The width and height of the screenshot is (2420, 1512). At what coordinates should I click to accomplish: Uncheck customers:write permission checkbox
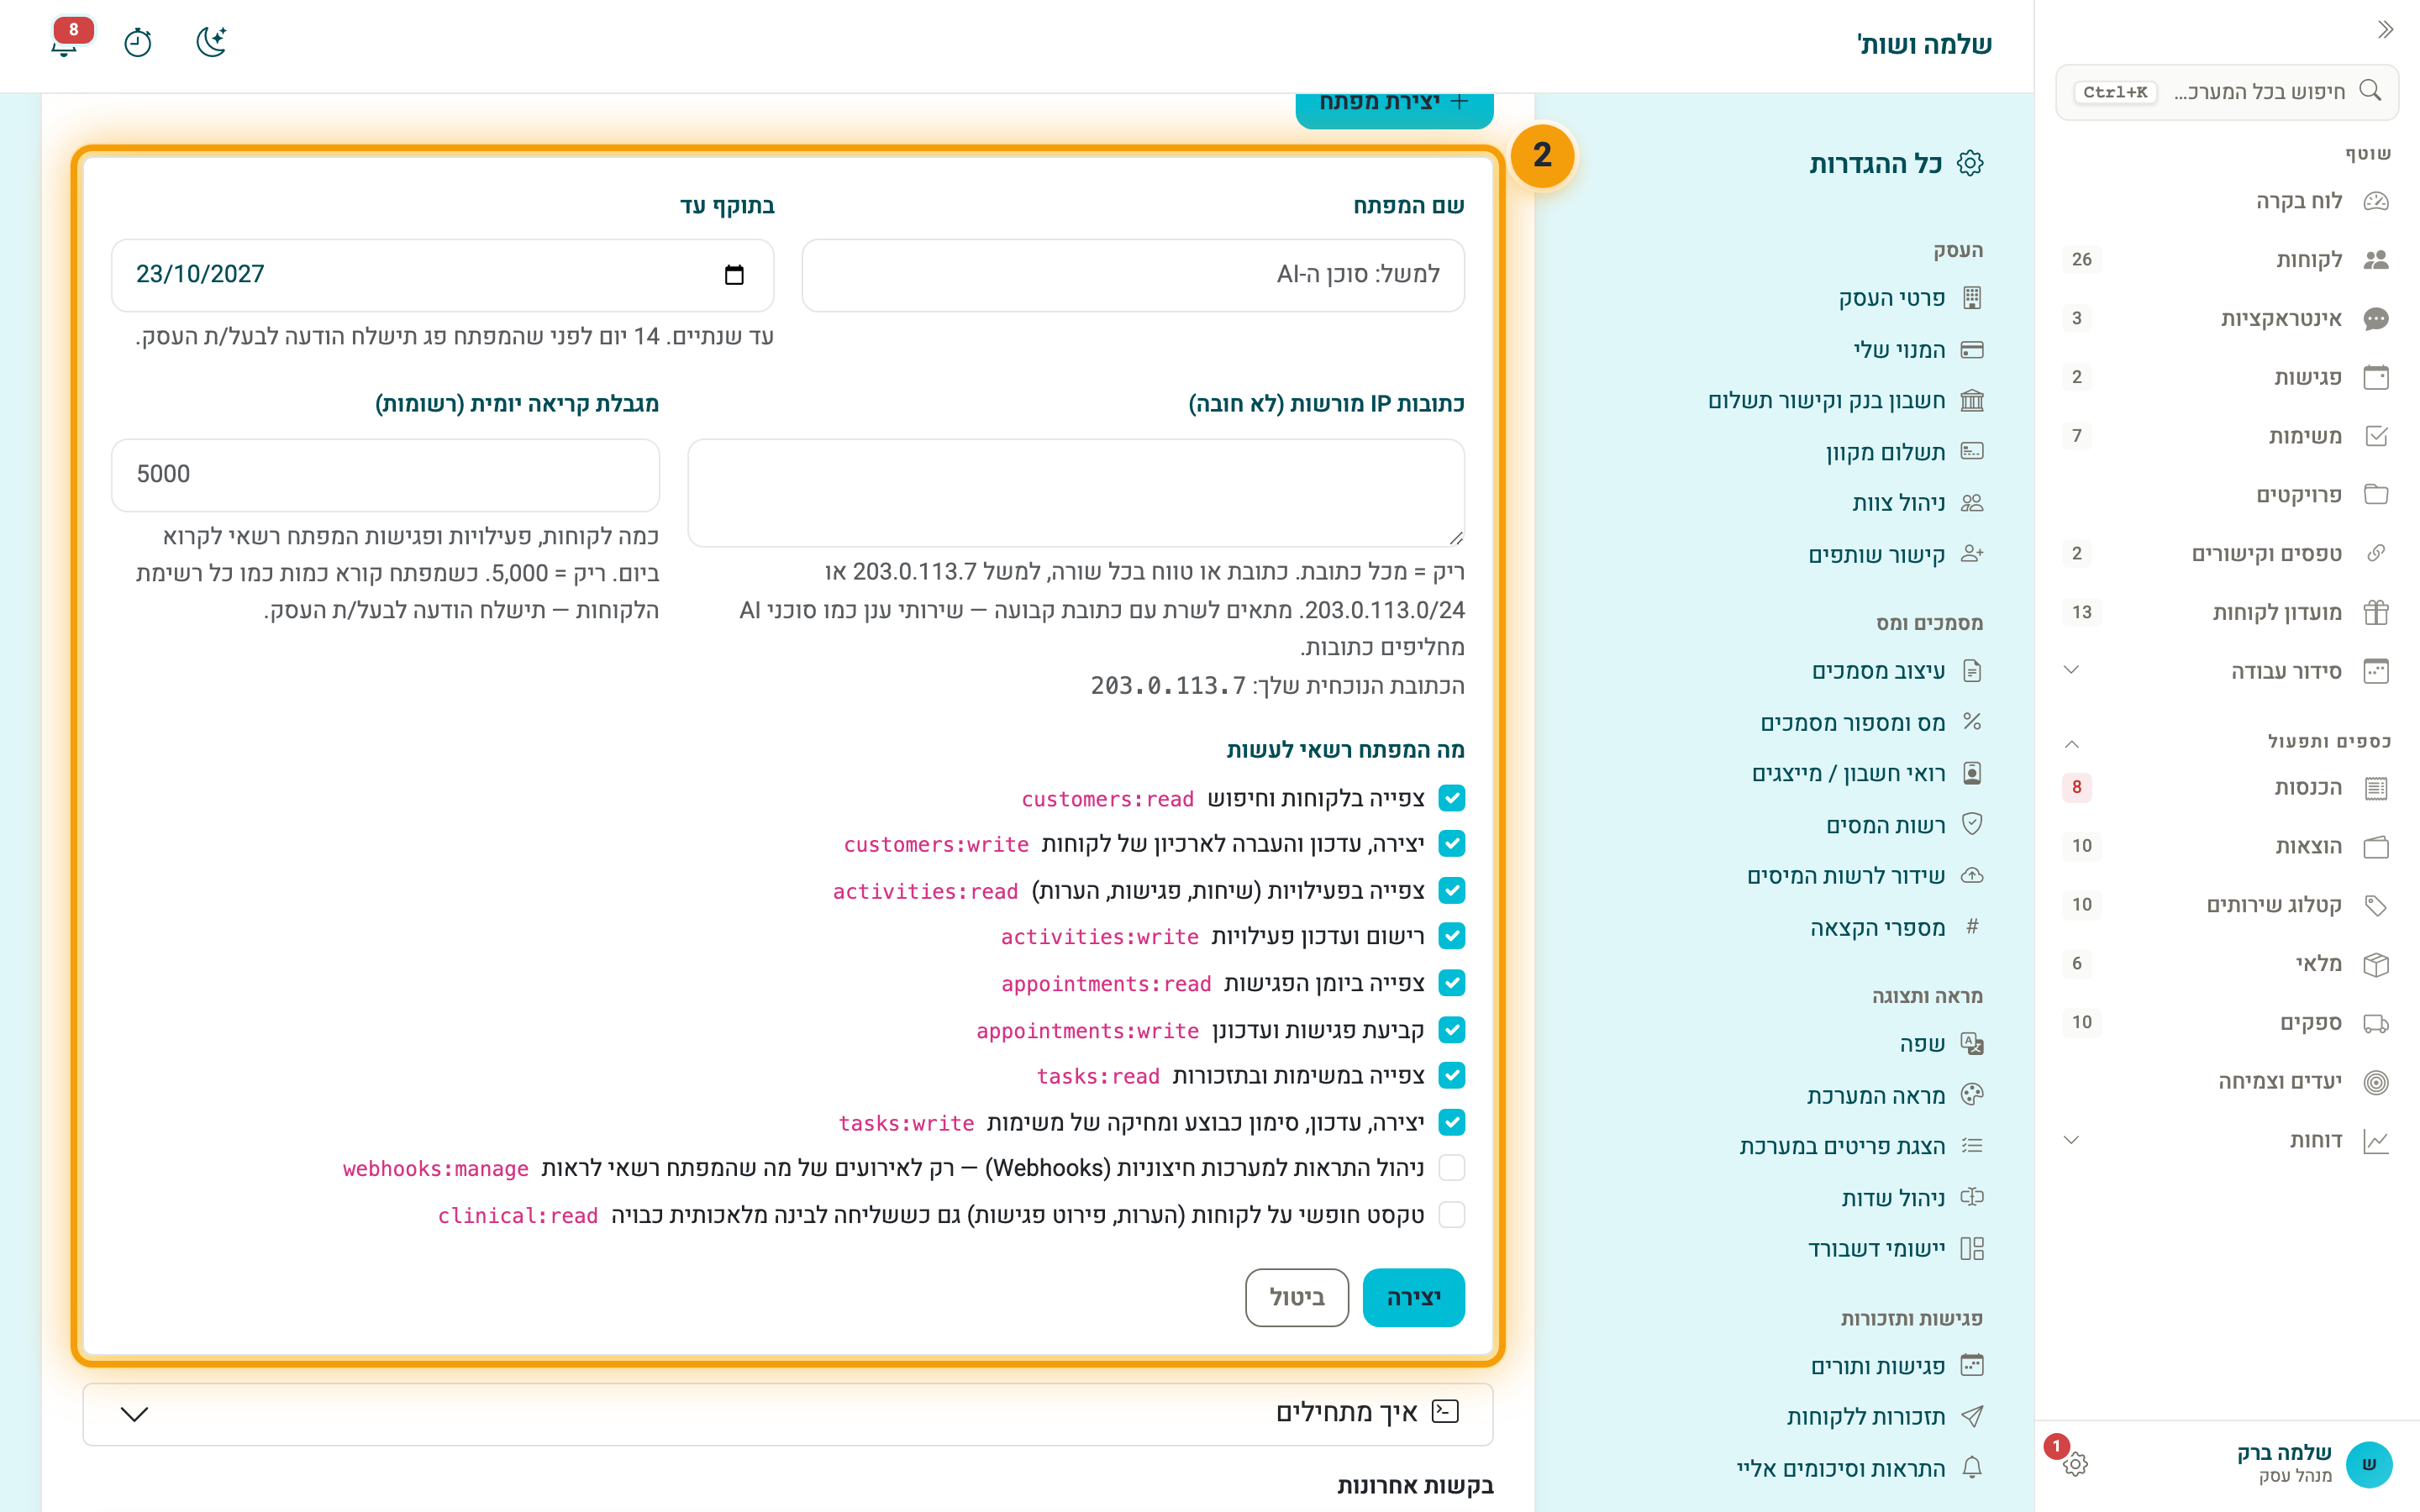coord(1451,844)
